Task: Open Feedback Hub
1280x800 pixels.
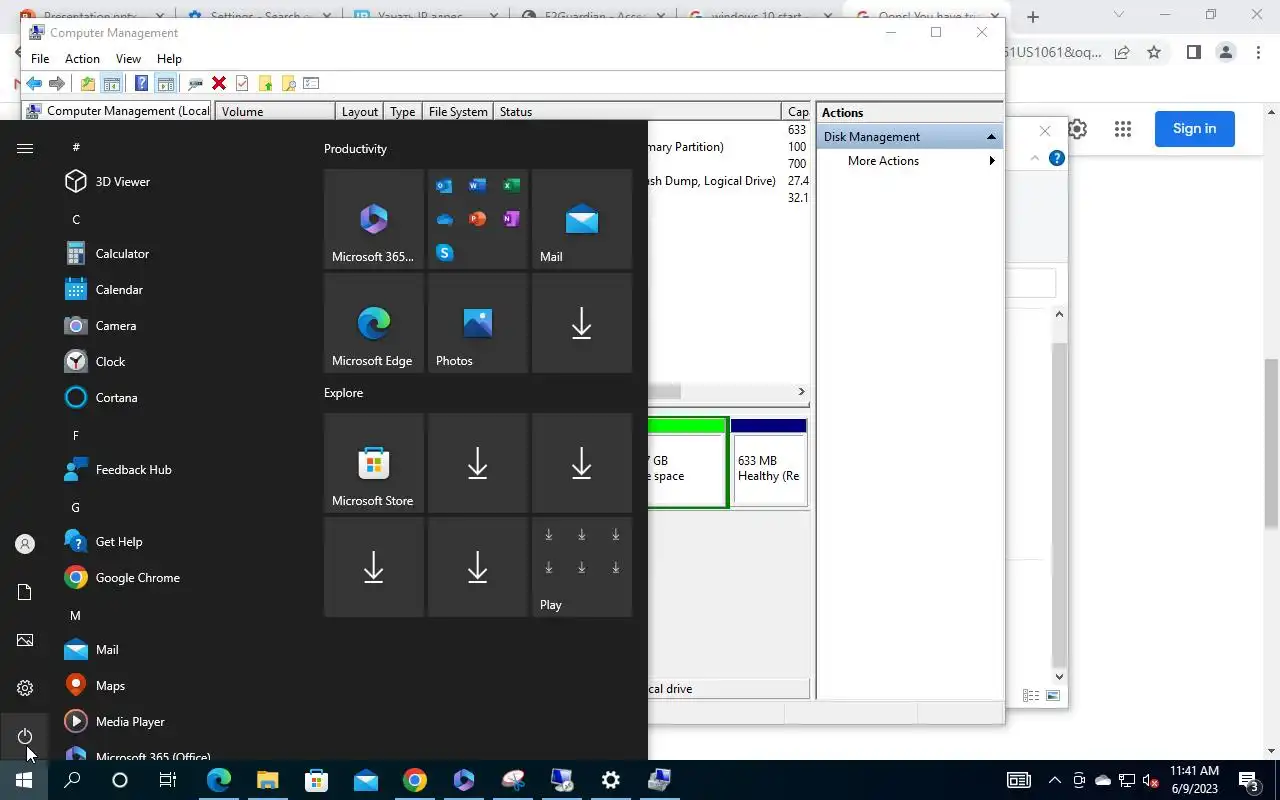Action: (x=133, y=470)
